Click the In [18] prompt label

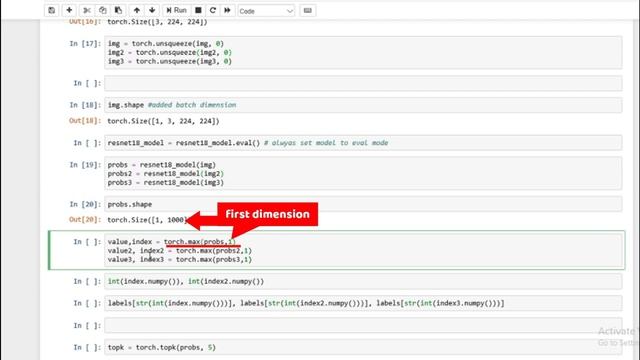point(85,105)
